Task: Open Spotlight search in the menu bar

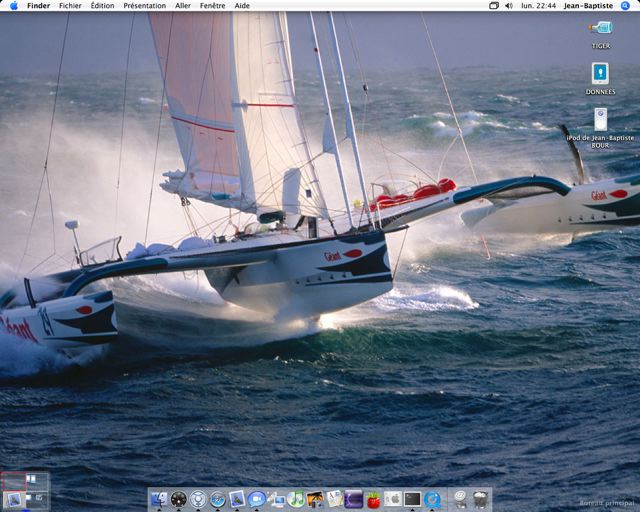Action: click(x=626, y=6)
